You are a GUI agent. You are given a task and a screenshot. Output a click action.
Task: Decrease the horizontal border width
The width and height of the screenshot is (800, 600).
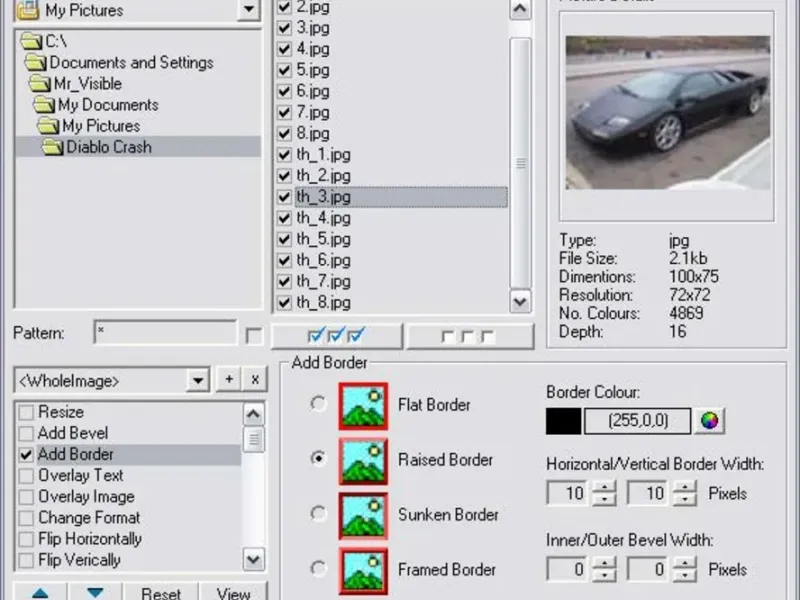pyautogui.click(x=605, y=499)
